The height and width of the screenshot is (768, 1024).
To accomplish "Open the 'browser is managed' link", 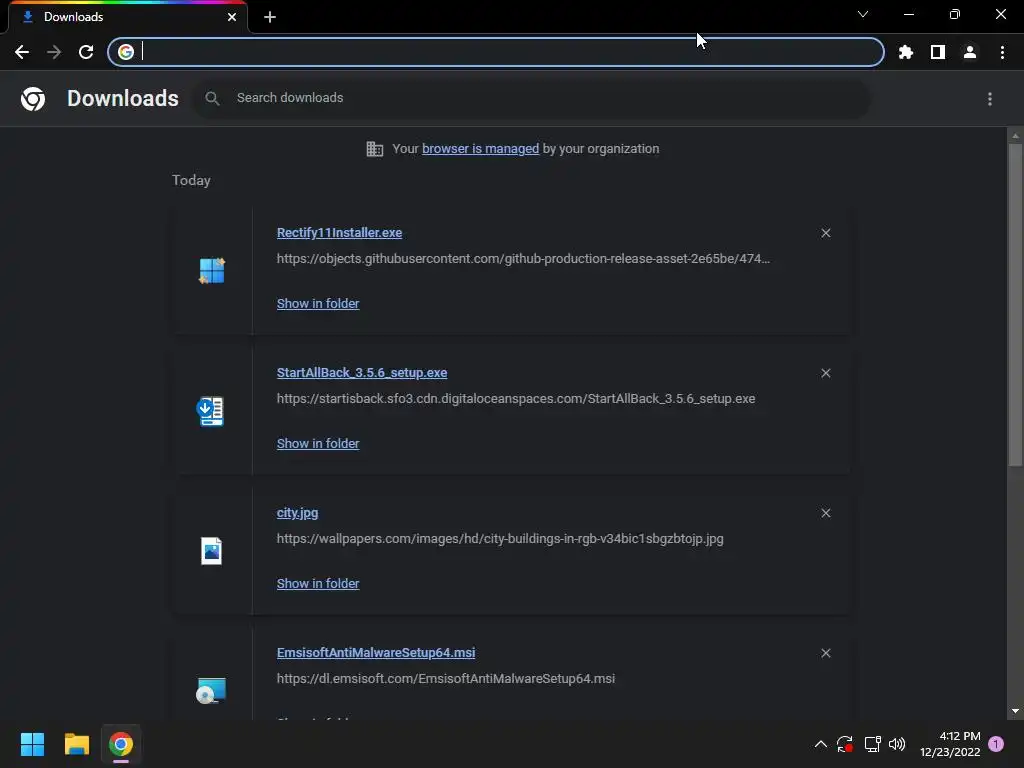I will click(x=481, y=149).
